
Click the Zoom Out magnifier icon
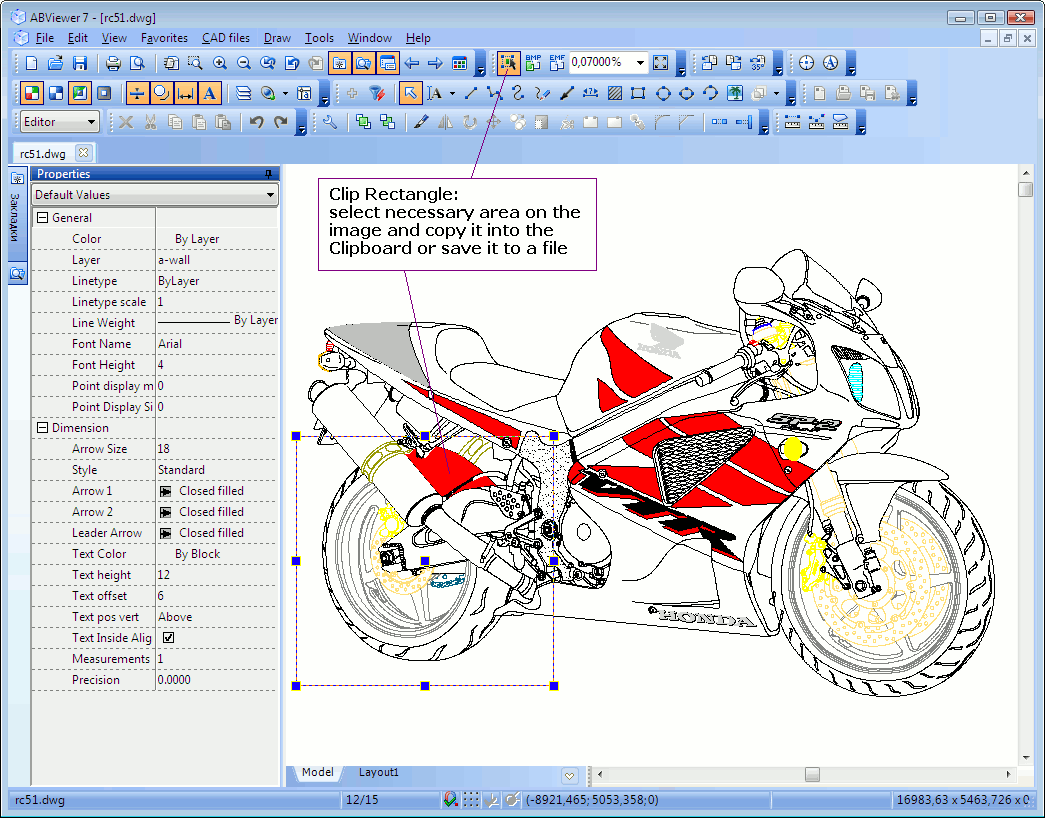244,63
